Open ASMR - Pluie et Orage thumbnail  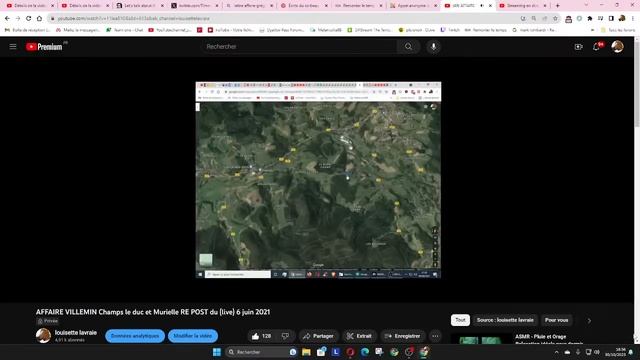(x=481, y=339)
